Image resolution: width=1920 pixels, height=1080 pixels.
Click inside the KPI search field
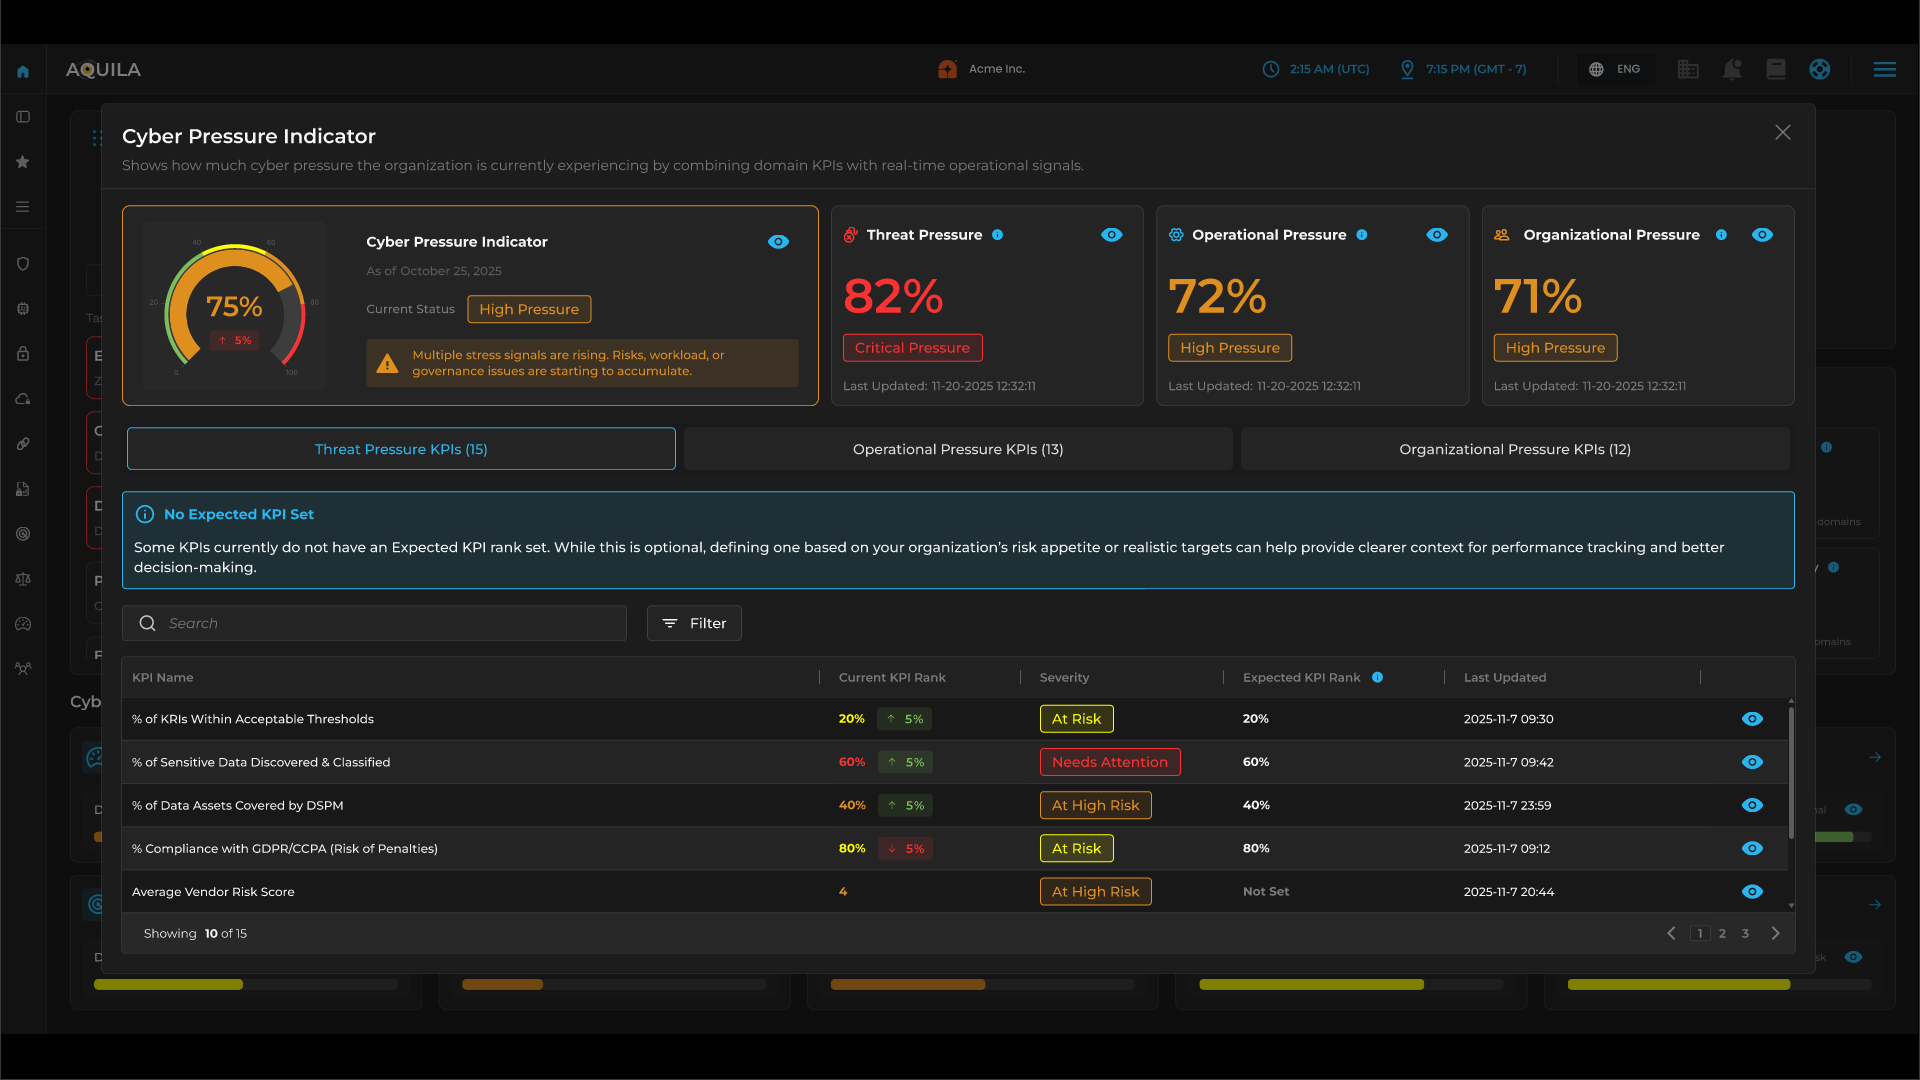[x=374, y=623]
